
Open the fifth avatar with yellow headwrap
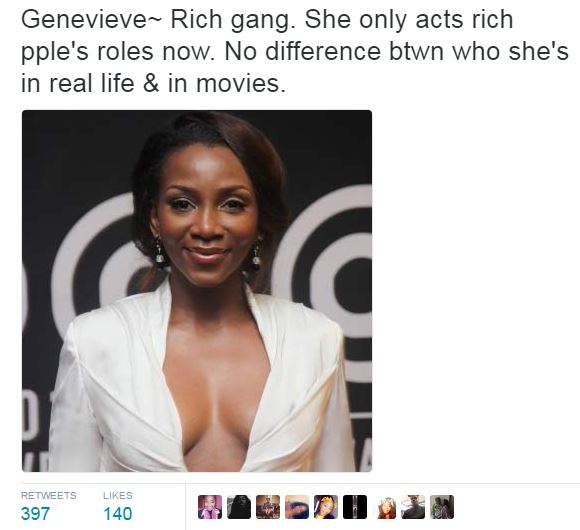326,507
